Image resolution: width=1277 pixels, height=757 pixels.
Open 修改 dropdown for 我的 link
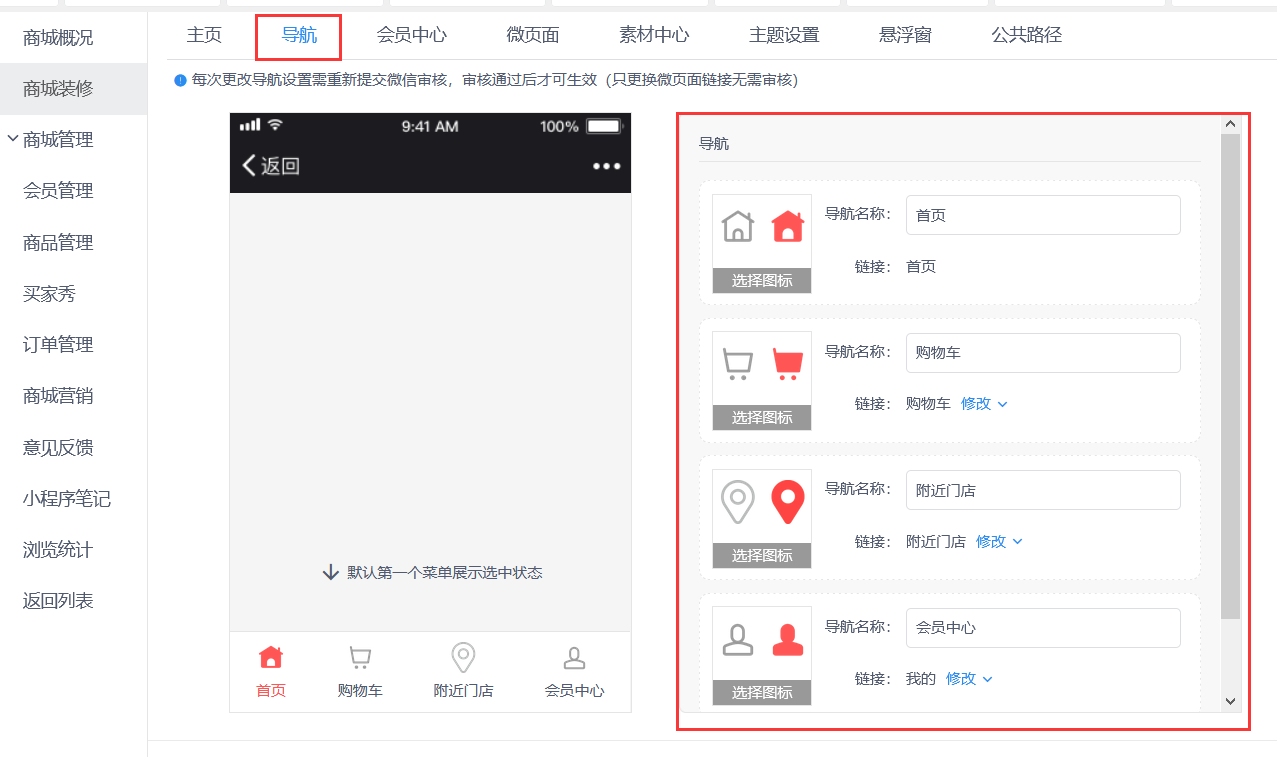[969, 679]
